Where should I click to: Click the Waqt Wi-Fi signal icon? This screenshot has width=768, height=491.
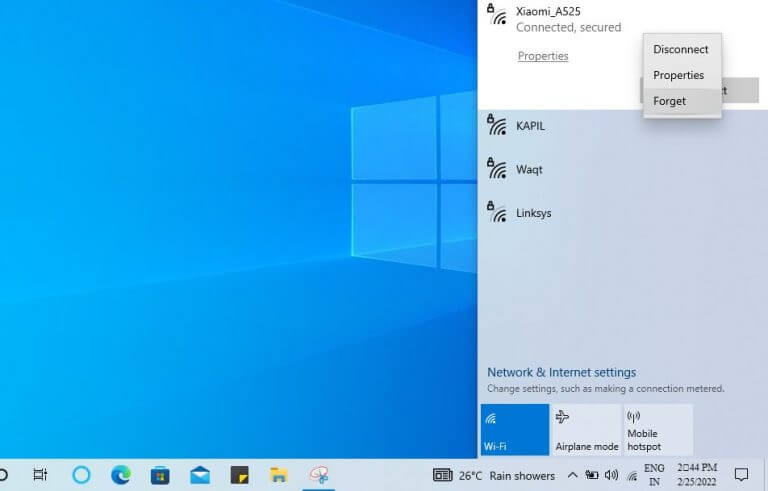(x=497, y=168)
